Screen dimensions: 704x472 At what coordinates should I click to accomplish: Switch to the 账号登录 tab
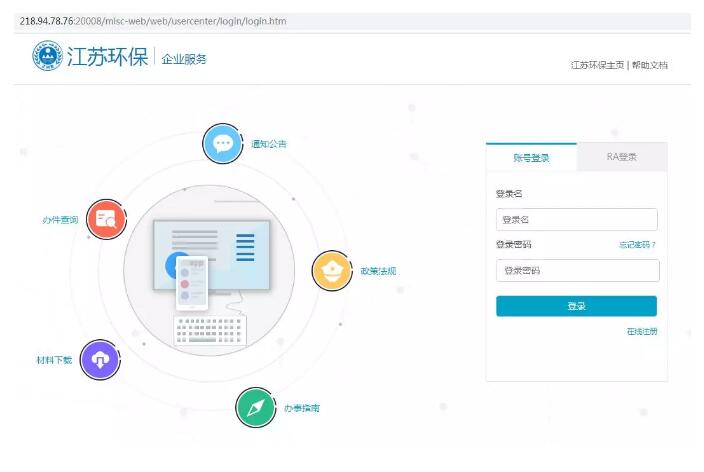coord(531,158)
